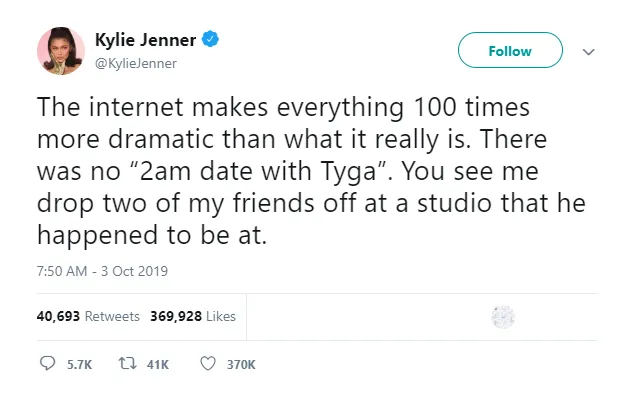Click the 5.7K reply count
The height and width of the screenshot is (398, 634).
coord(80,364)
